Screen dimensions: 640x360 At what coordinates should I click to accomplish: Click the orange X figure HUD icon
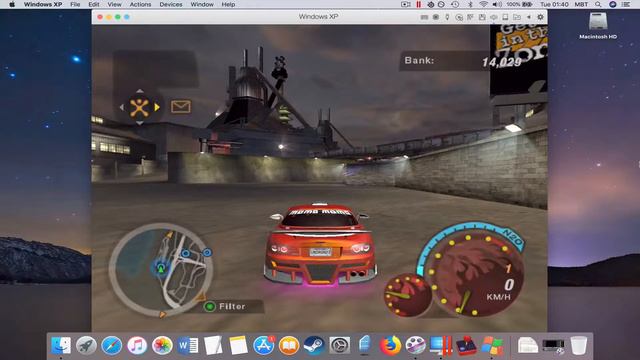point(139,107)
